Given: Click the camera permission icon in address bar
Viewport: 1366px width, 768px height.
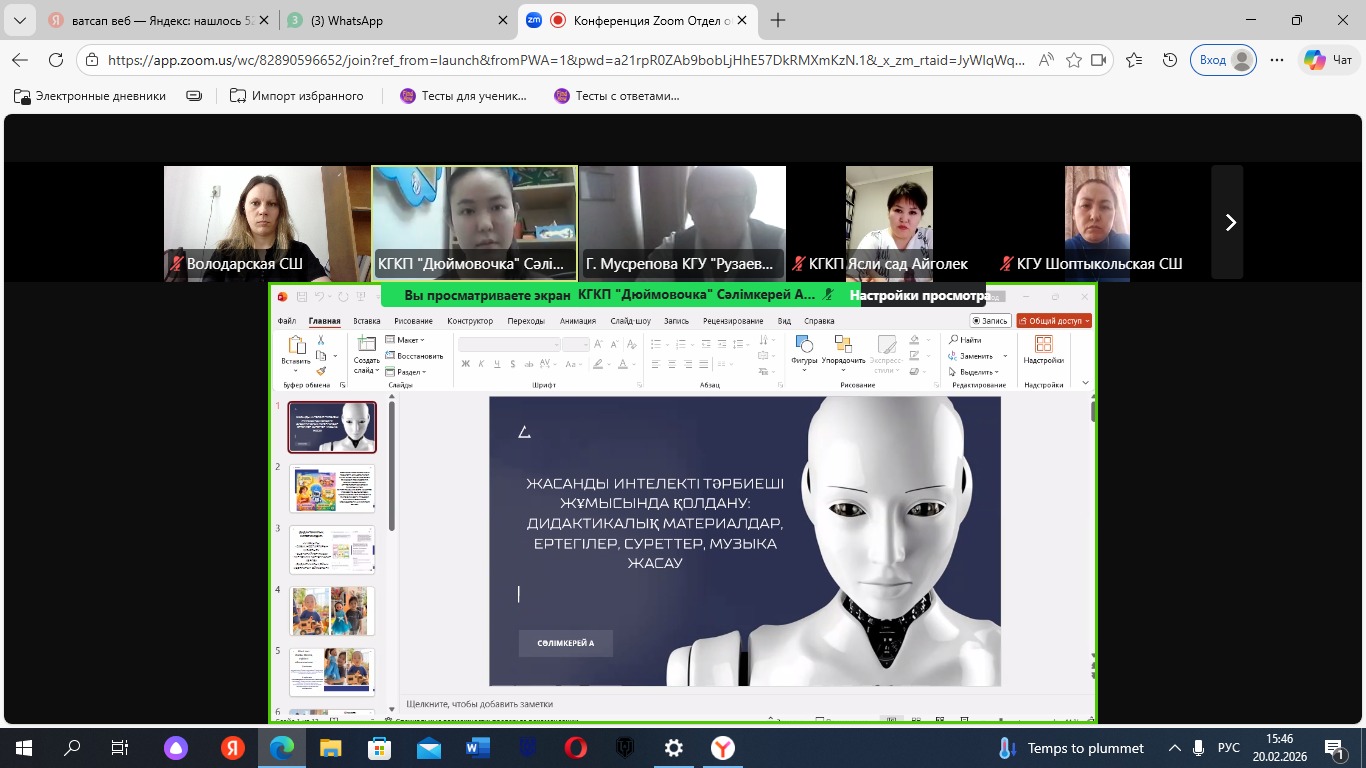Looking at the screenshot, I should pyautogui.click(x=1099, y=60).
